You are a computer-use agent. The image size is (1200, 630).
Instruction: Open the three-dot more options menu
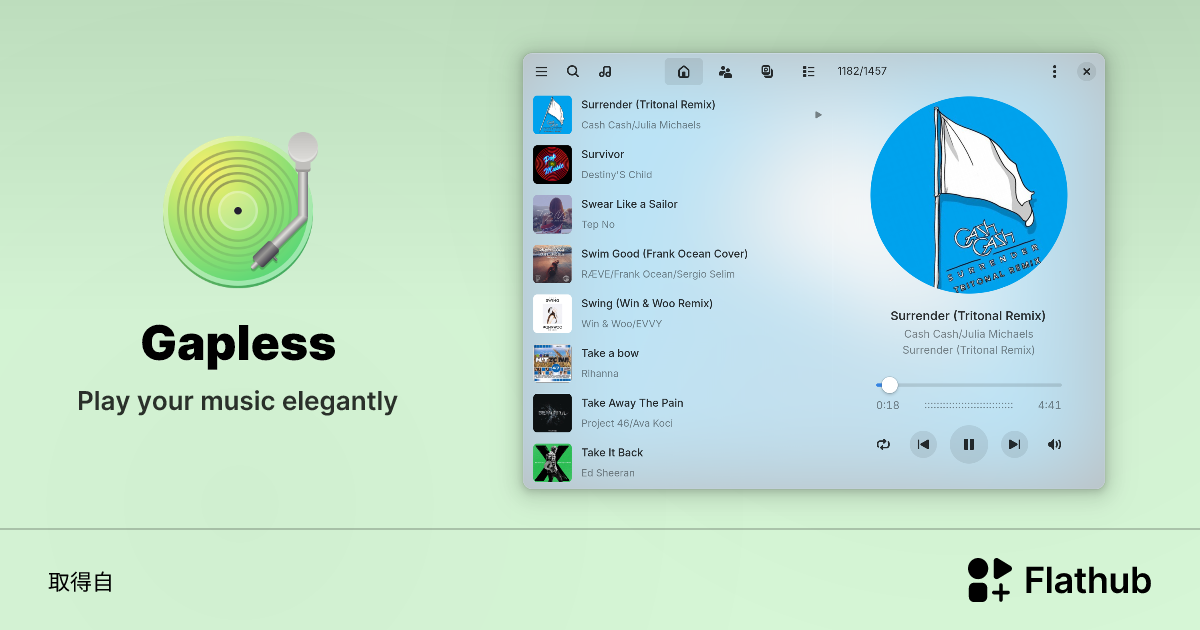tap(1054, 72)
